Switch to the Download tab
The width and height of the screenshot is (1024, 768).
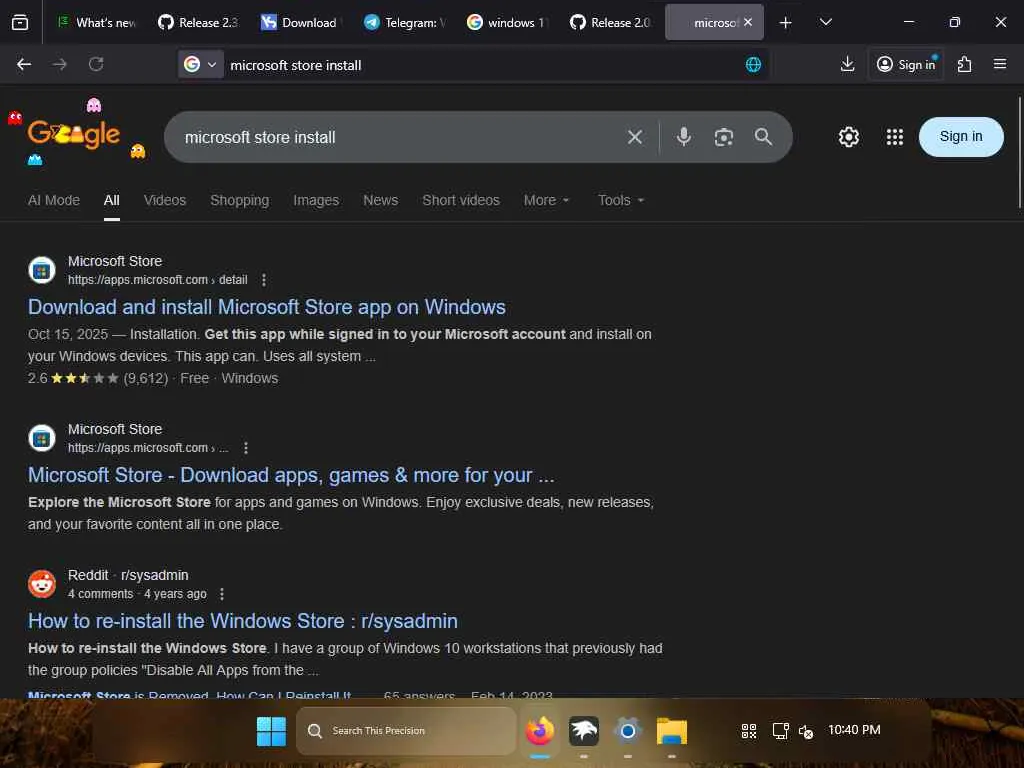point(301,23)
